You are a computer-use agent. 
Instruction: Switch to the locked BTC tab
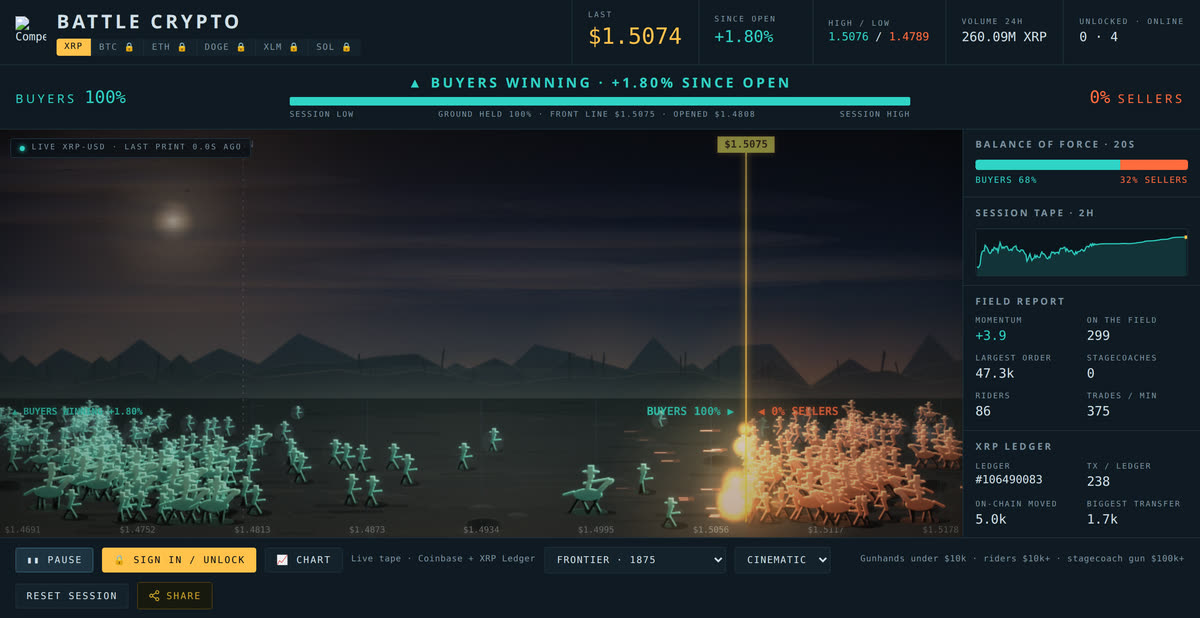(116, 47)
